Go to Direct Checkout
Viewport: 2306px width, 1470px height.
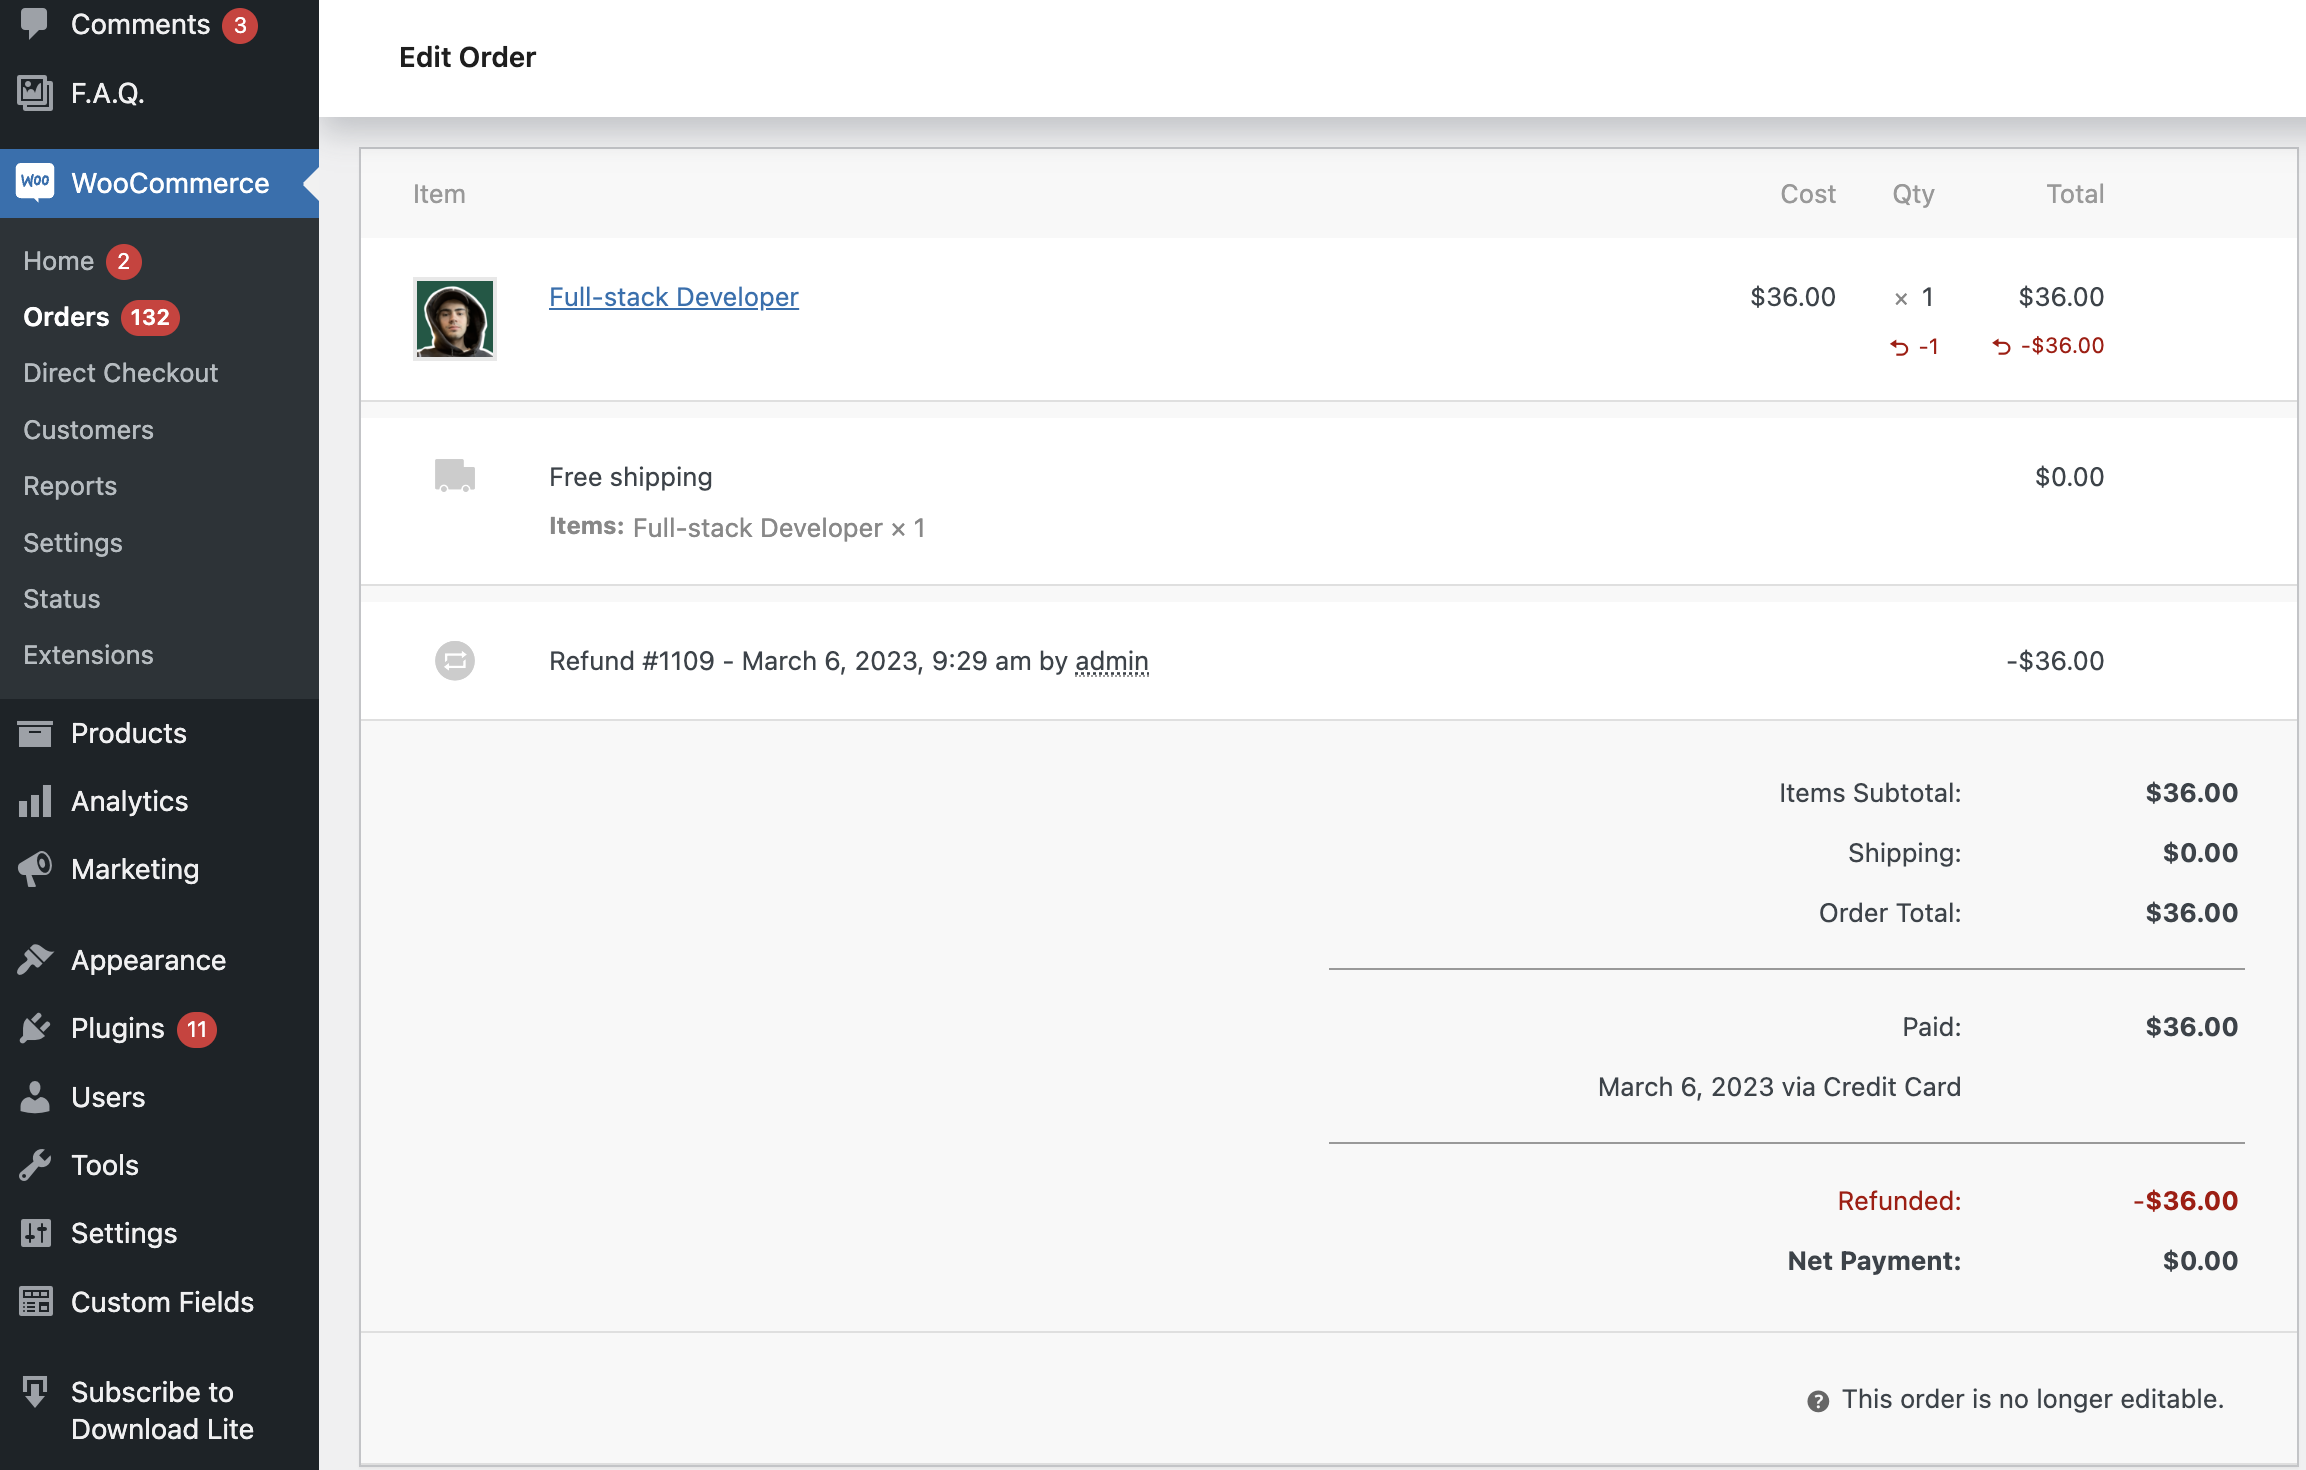click(120, 372)
